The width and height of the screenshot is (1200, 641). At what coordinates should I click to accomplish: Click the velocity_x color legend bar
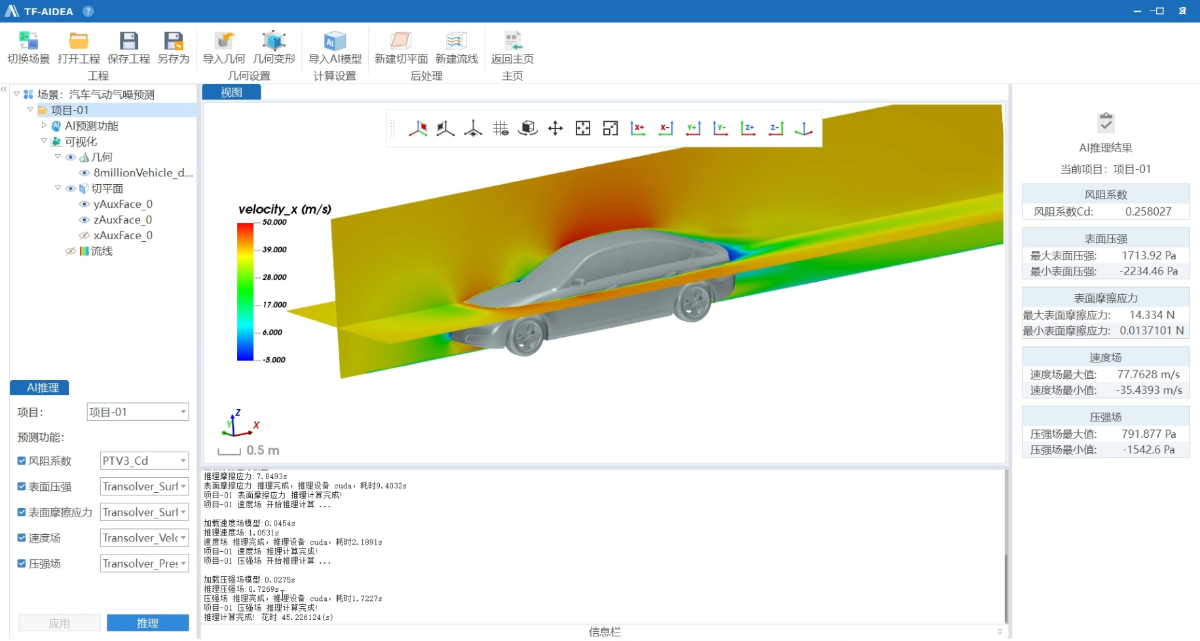coord(245,291)
